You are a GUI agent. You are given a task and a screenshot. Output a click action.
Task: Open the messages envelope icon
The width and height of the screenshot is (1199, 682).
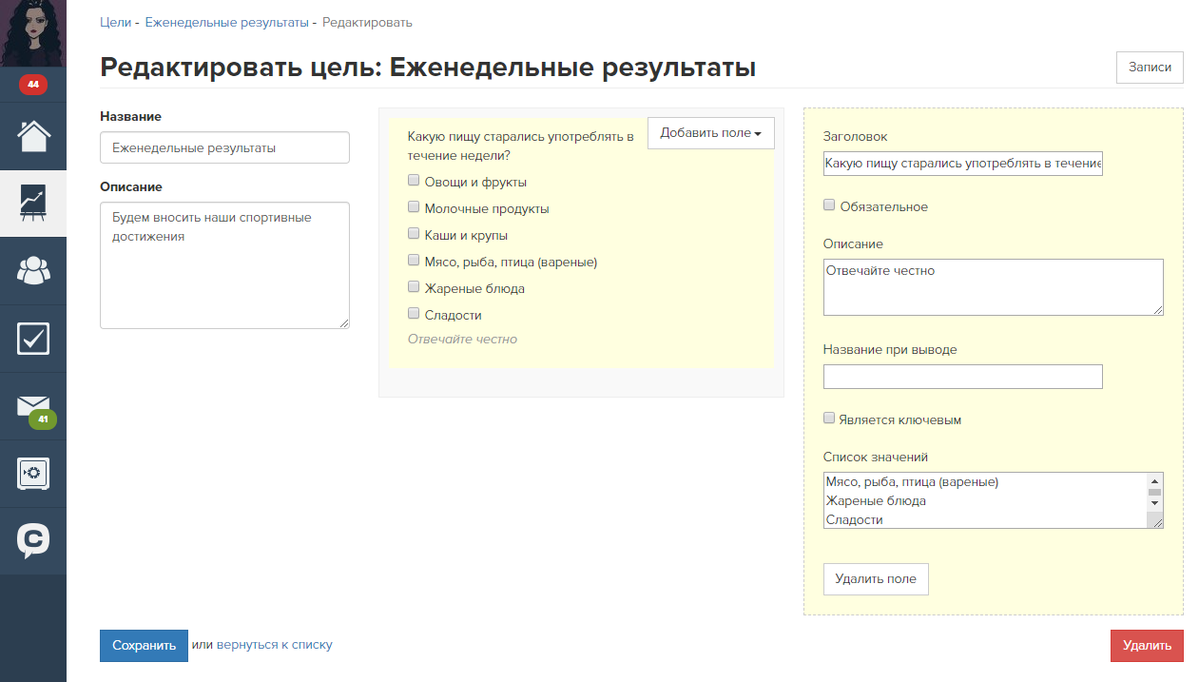tap(33, 406)
